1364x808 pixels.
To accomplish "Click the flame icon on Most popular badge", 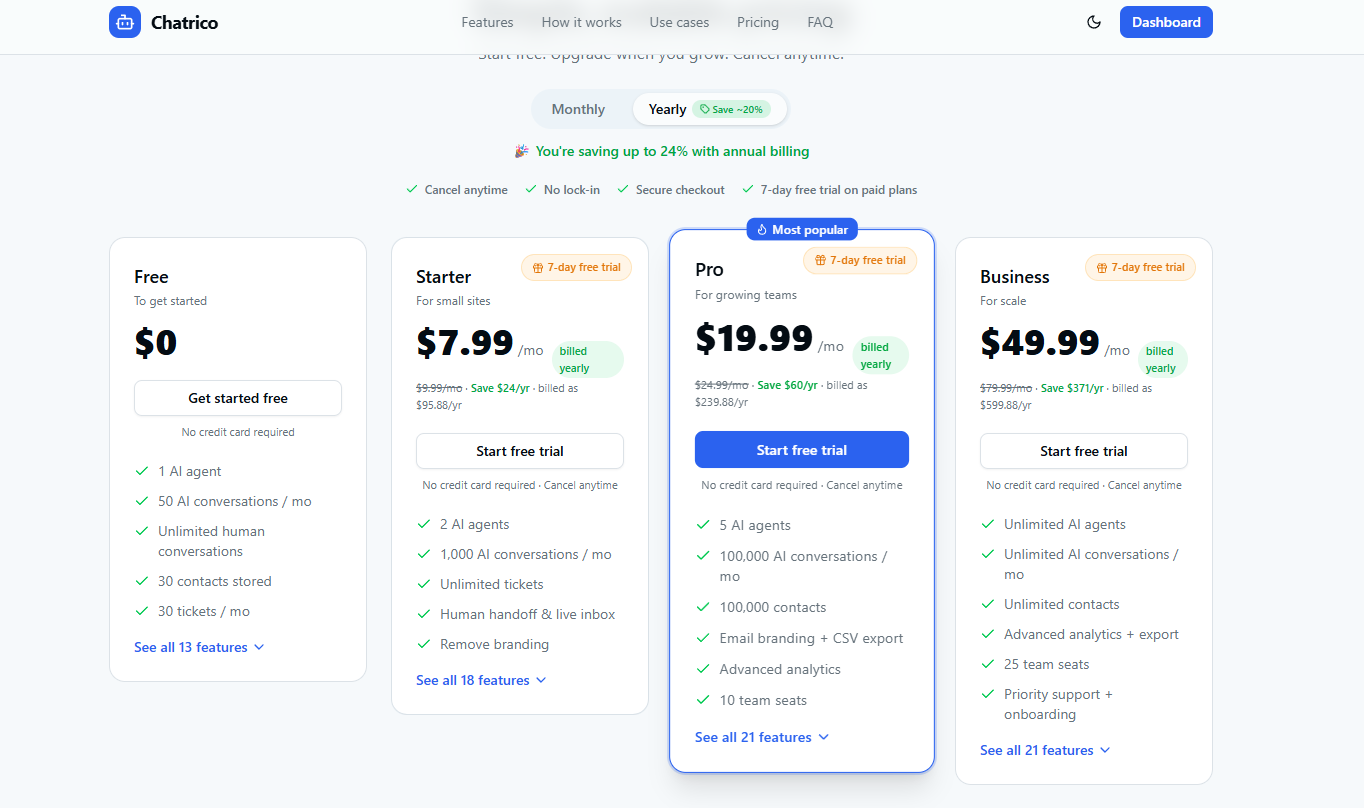I will click(x=762, y=230).
